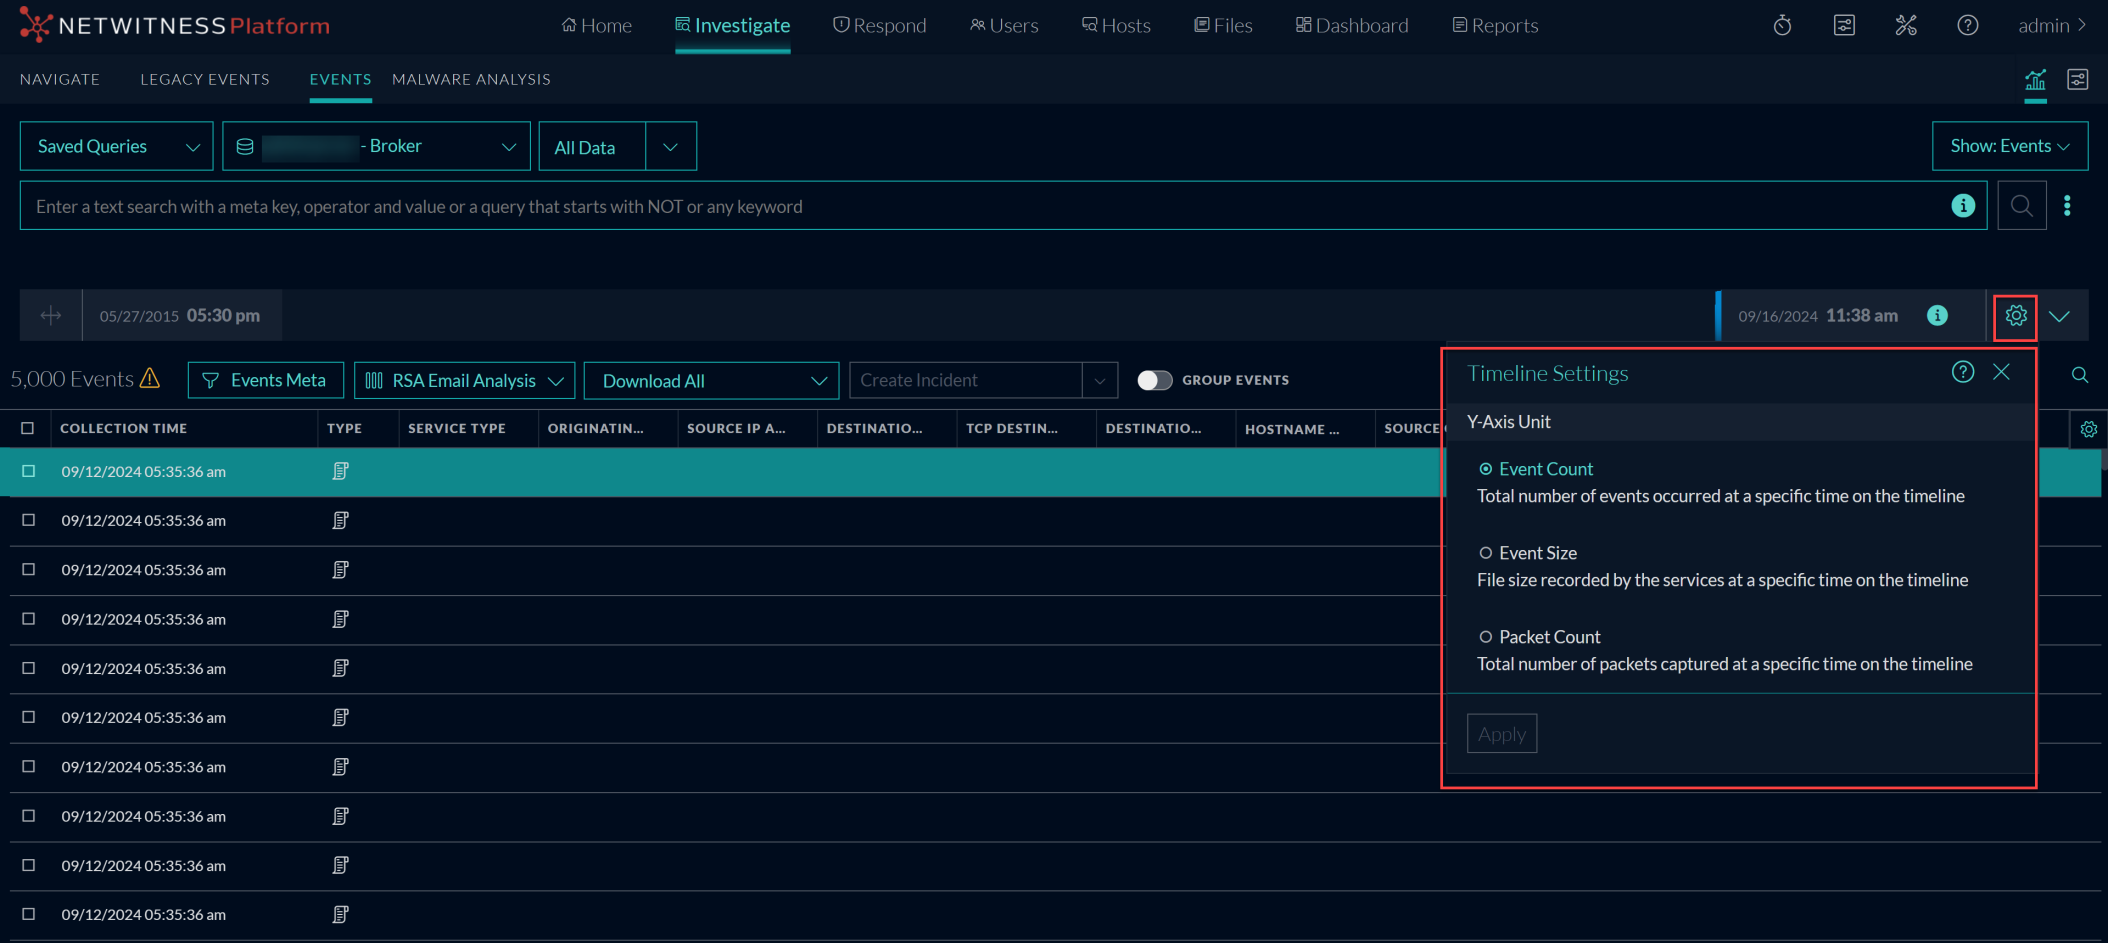The height and width of the screenshot is (943, 2108).
Task: Open the Download All dropdown
Action: click(x=711, y=381)
